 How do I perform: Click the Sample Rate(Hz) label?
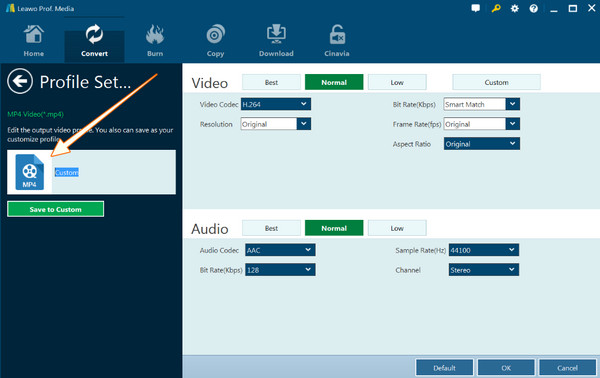point(421,250)
